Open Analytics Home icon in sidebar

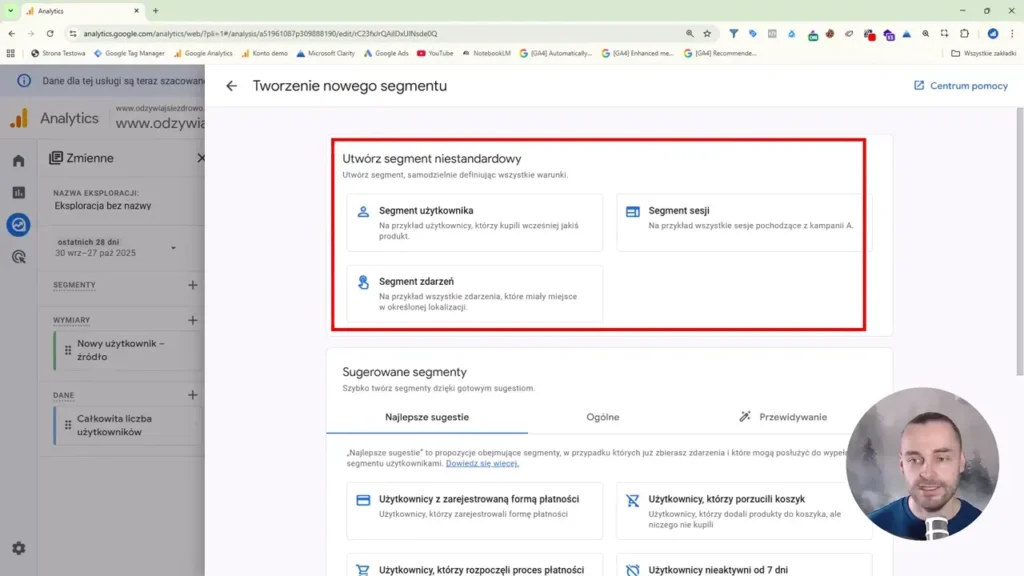point(18,161)
